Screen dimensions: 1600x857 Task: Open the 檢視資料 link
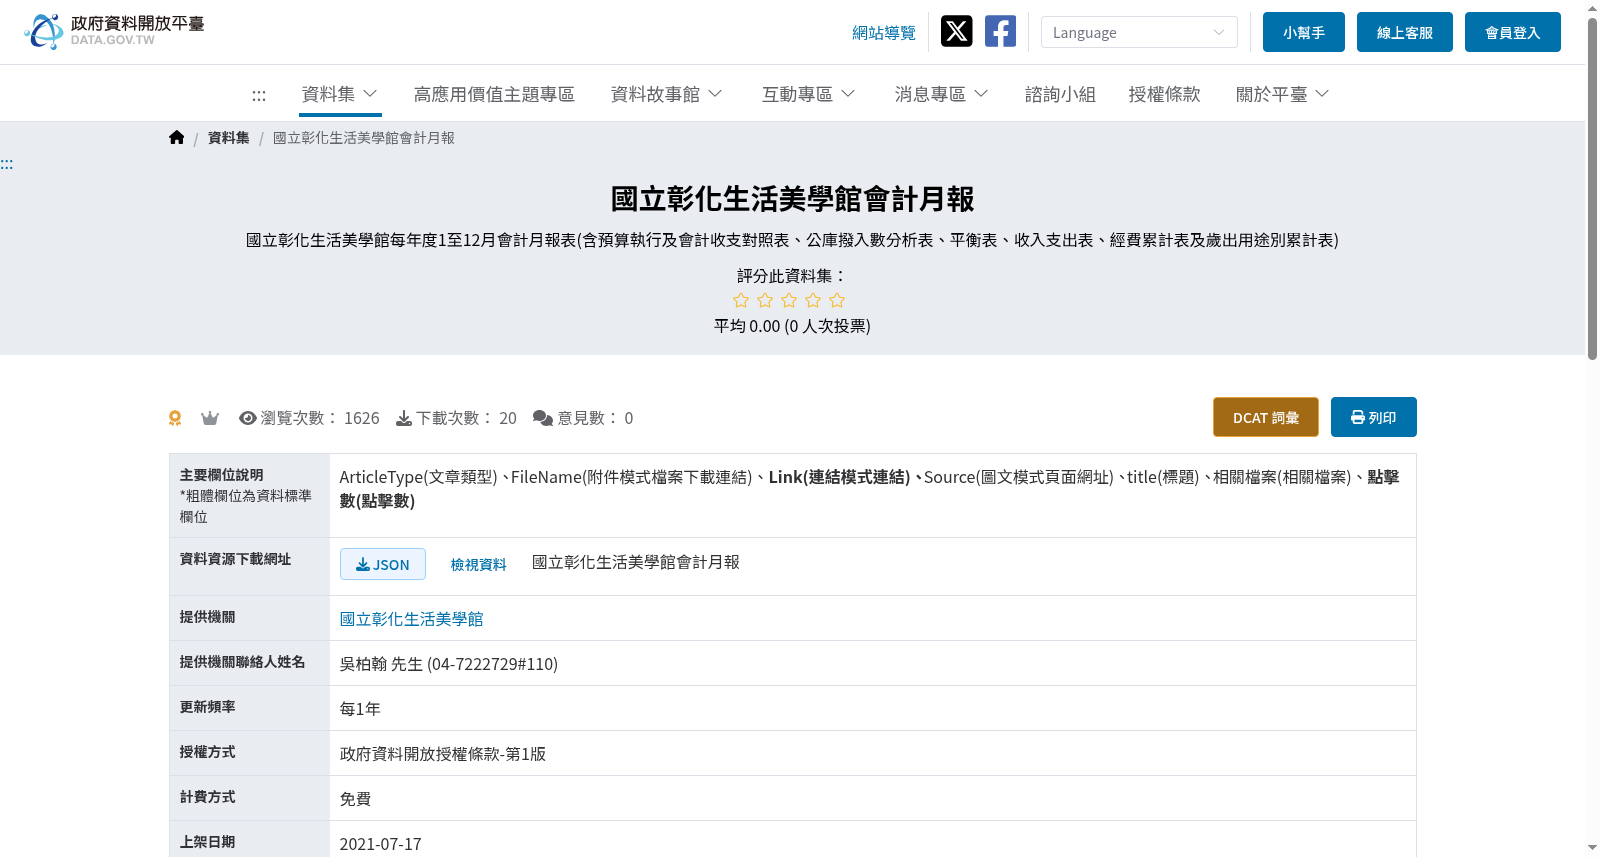point(478,565)
